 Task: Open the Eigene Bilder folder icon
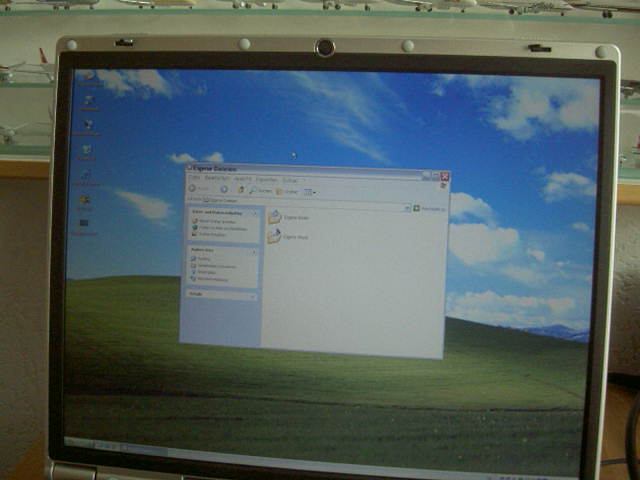275,217
